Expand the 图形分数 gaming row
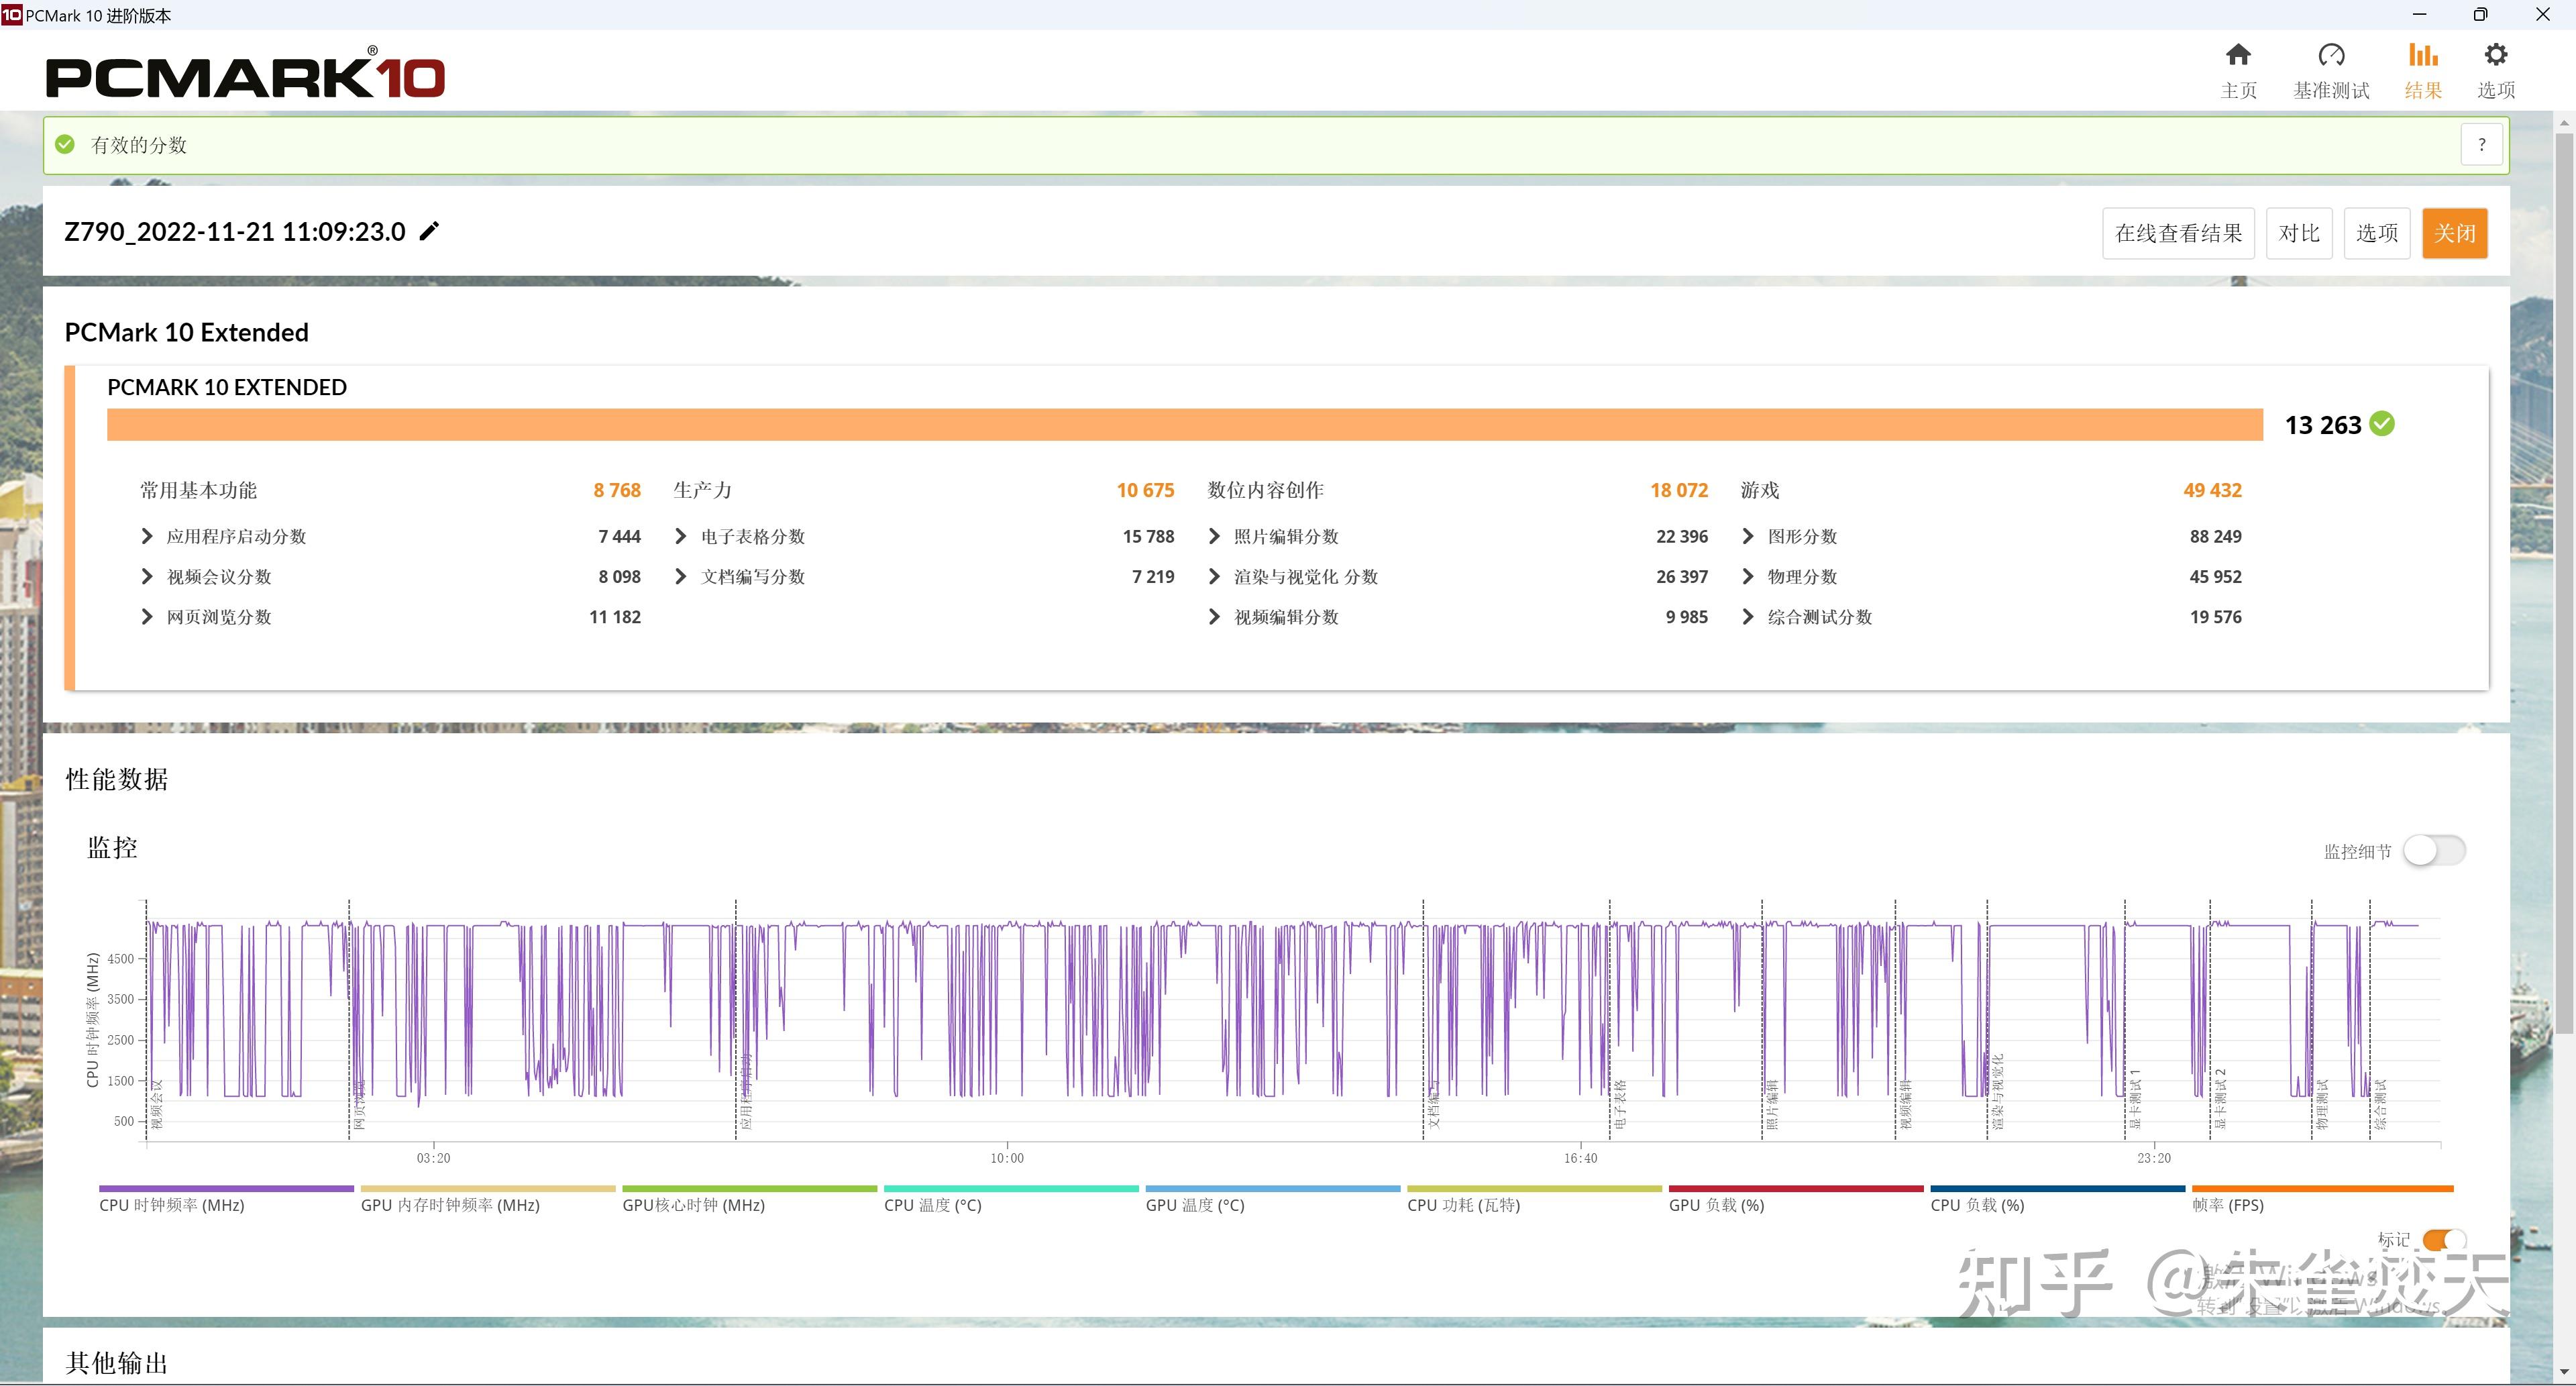The width and height of the screenshot is (2576, 1386). pyautogui.click(x=1748, y=537)
